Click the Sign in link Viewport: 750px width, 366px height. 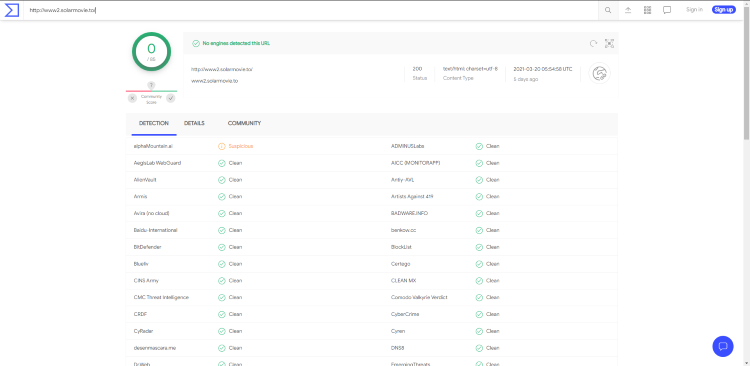(694, 10)
